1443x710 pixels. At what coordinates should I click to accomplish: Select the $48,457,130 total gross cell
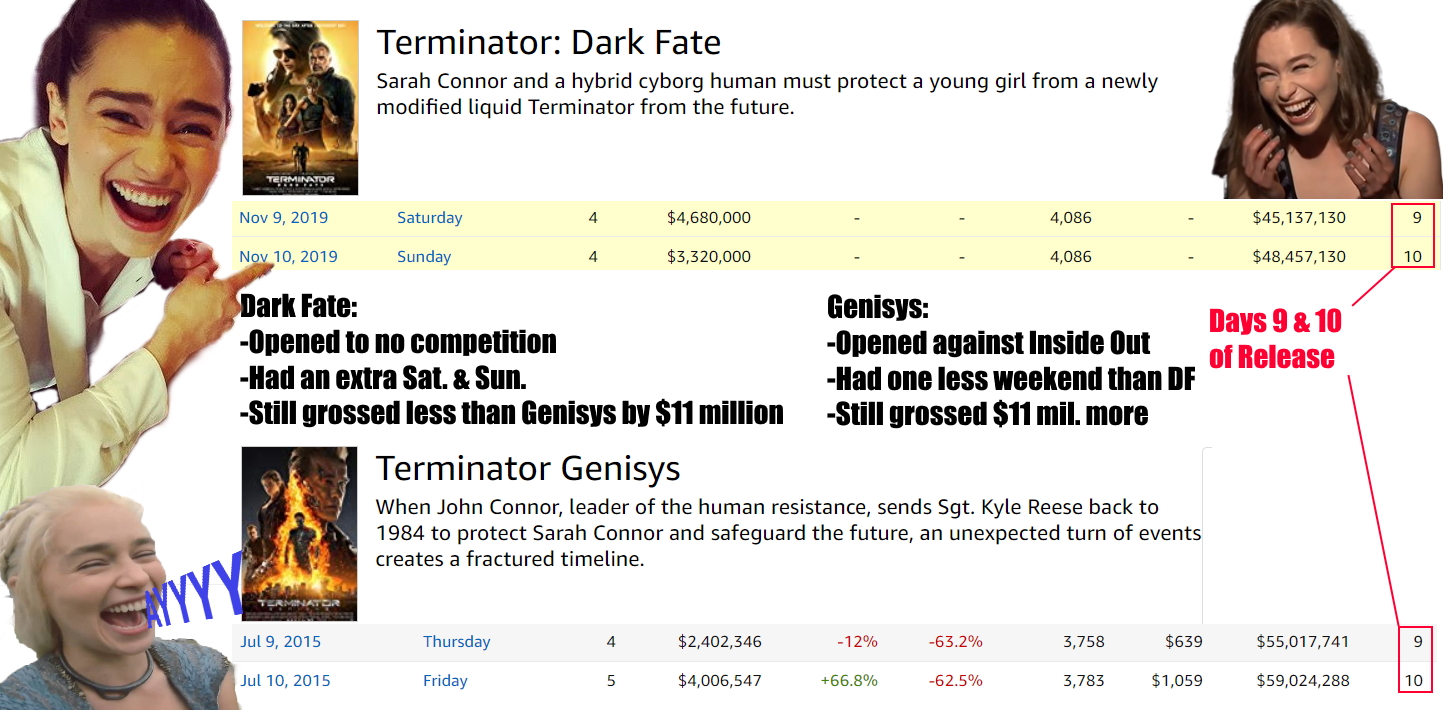coord(1299,256)
